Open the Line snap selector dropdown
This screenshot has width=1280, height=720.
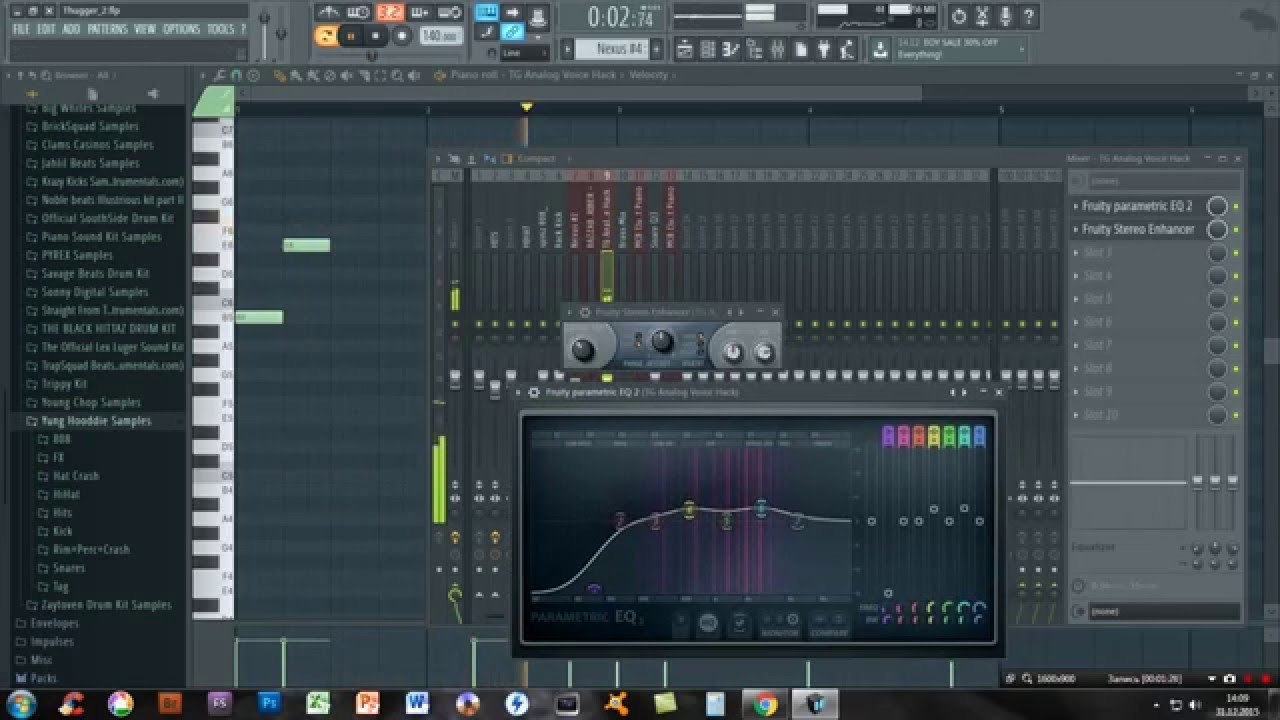tap(526, 52)
